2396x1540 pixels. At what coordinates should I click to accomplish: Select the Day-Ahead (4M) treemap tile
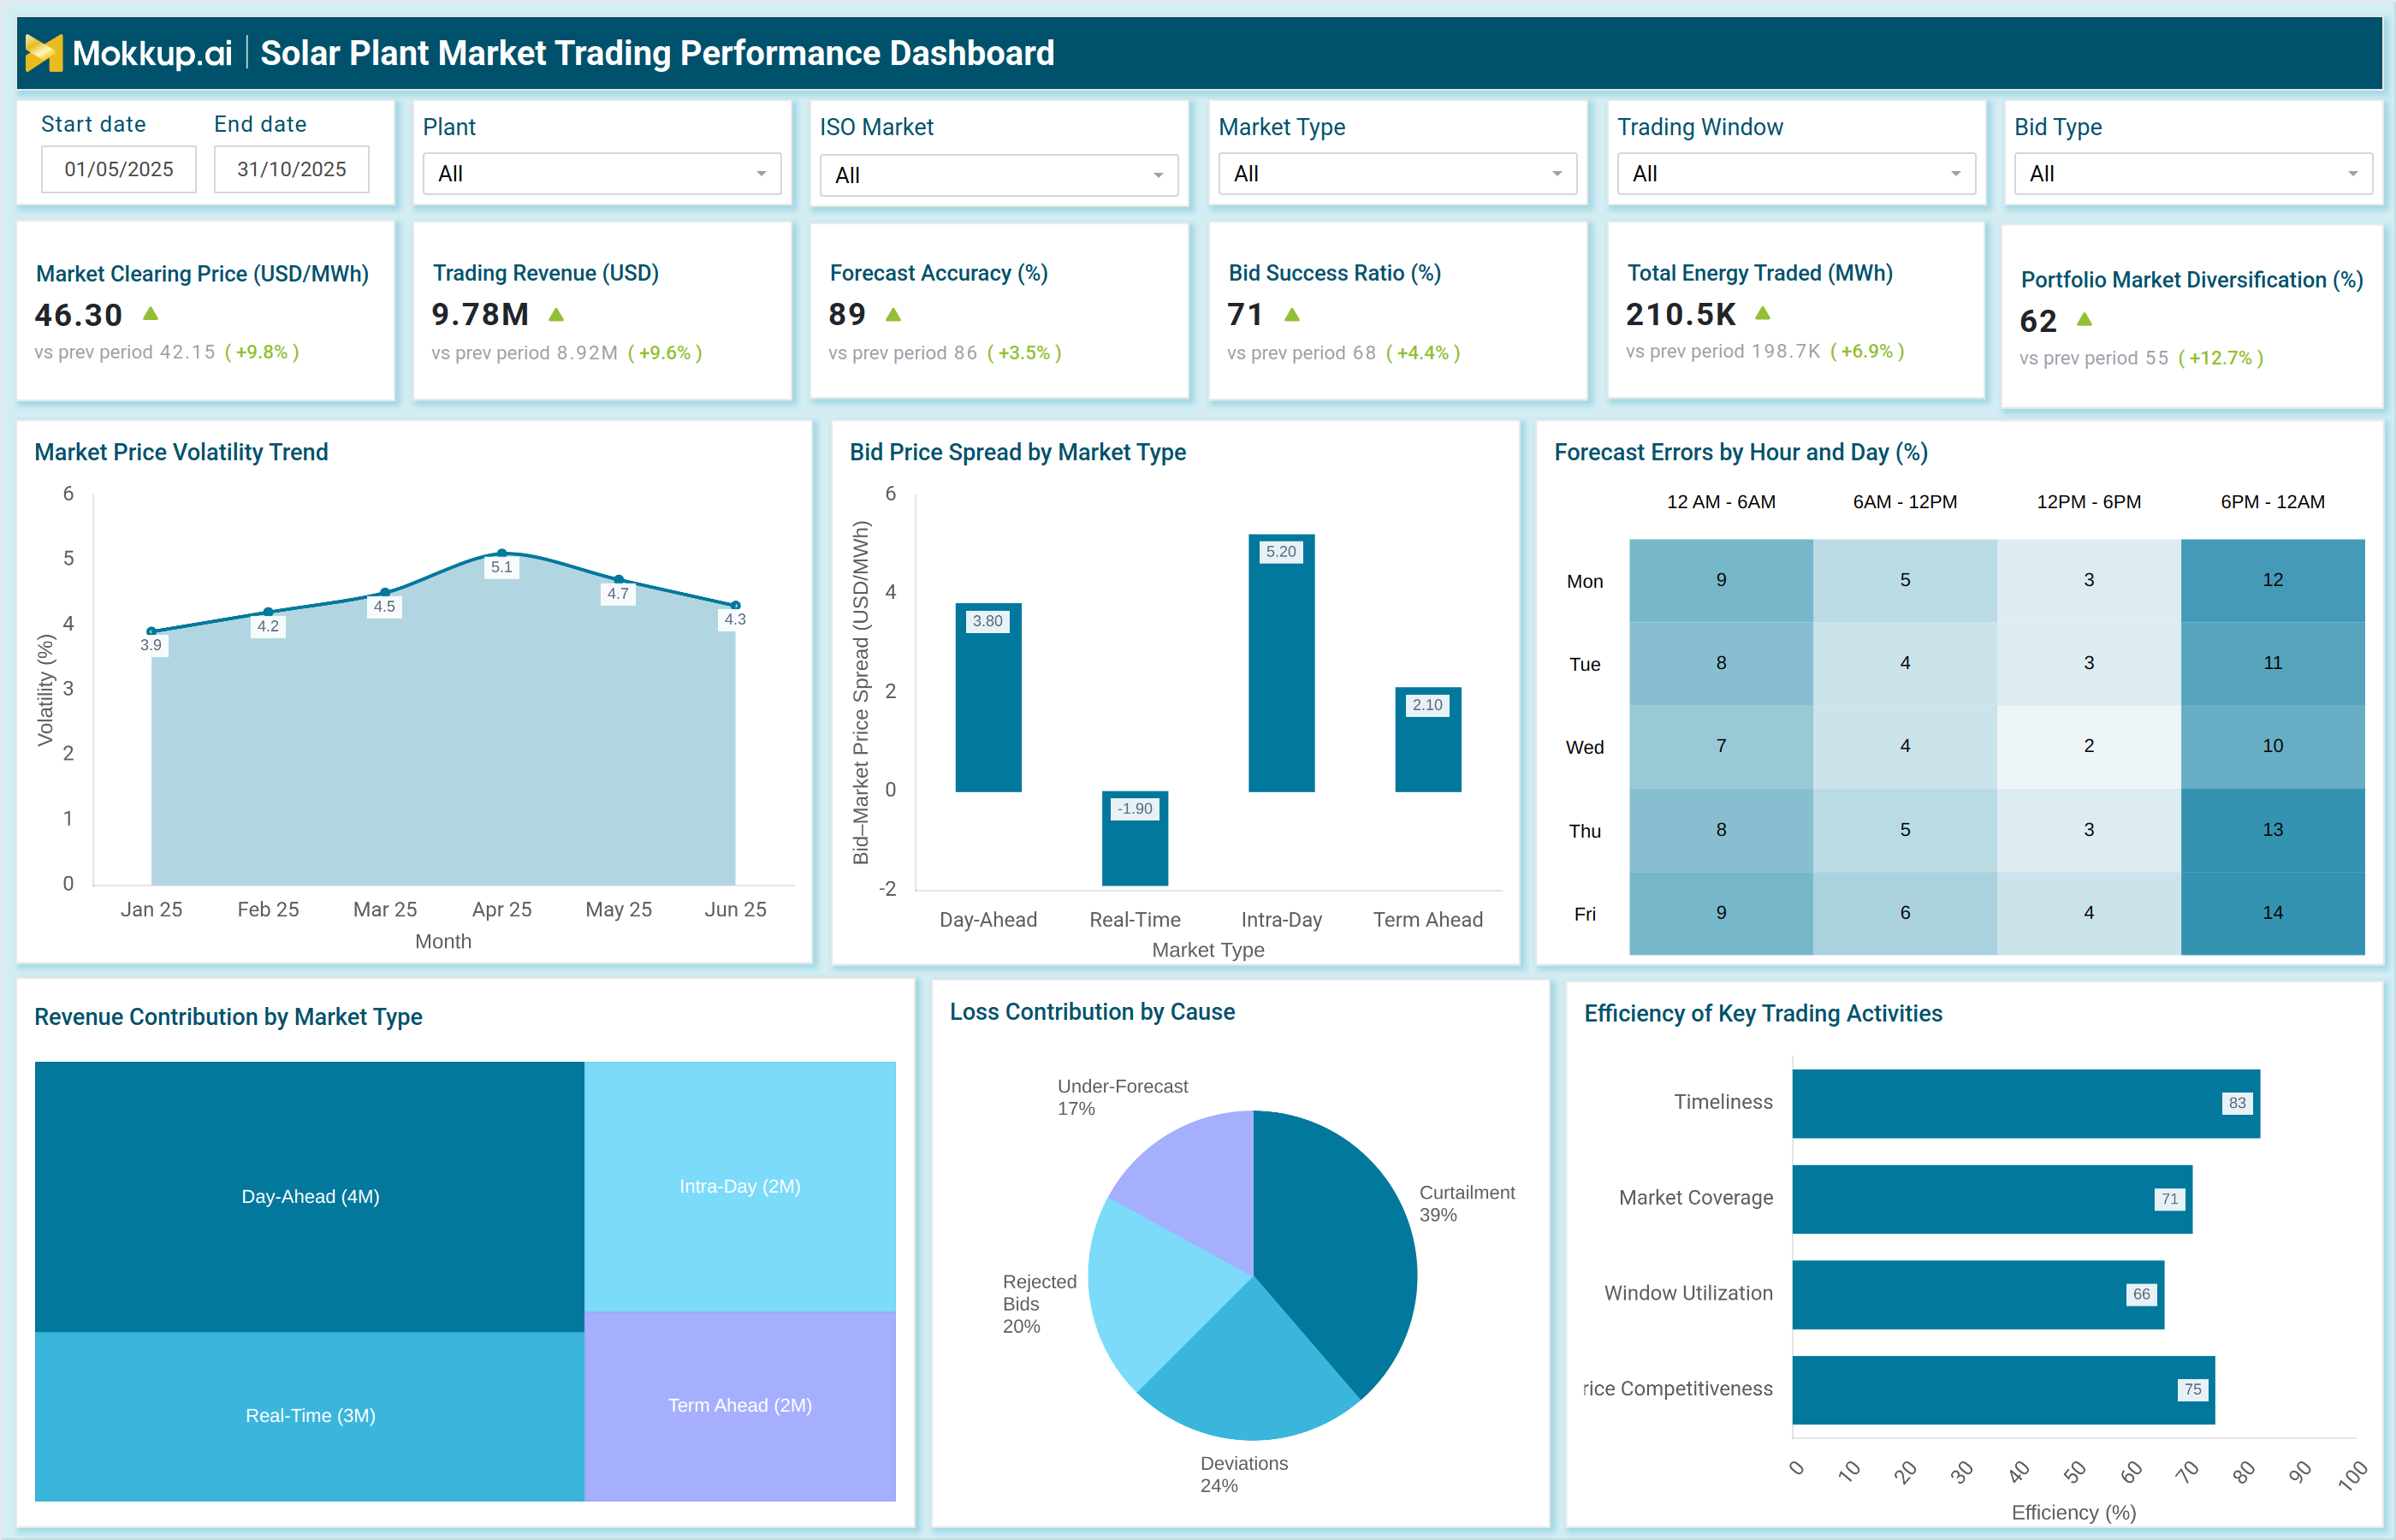coord(310,1196)
